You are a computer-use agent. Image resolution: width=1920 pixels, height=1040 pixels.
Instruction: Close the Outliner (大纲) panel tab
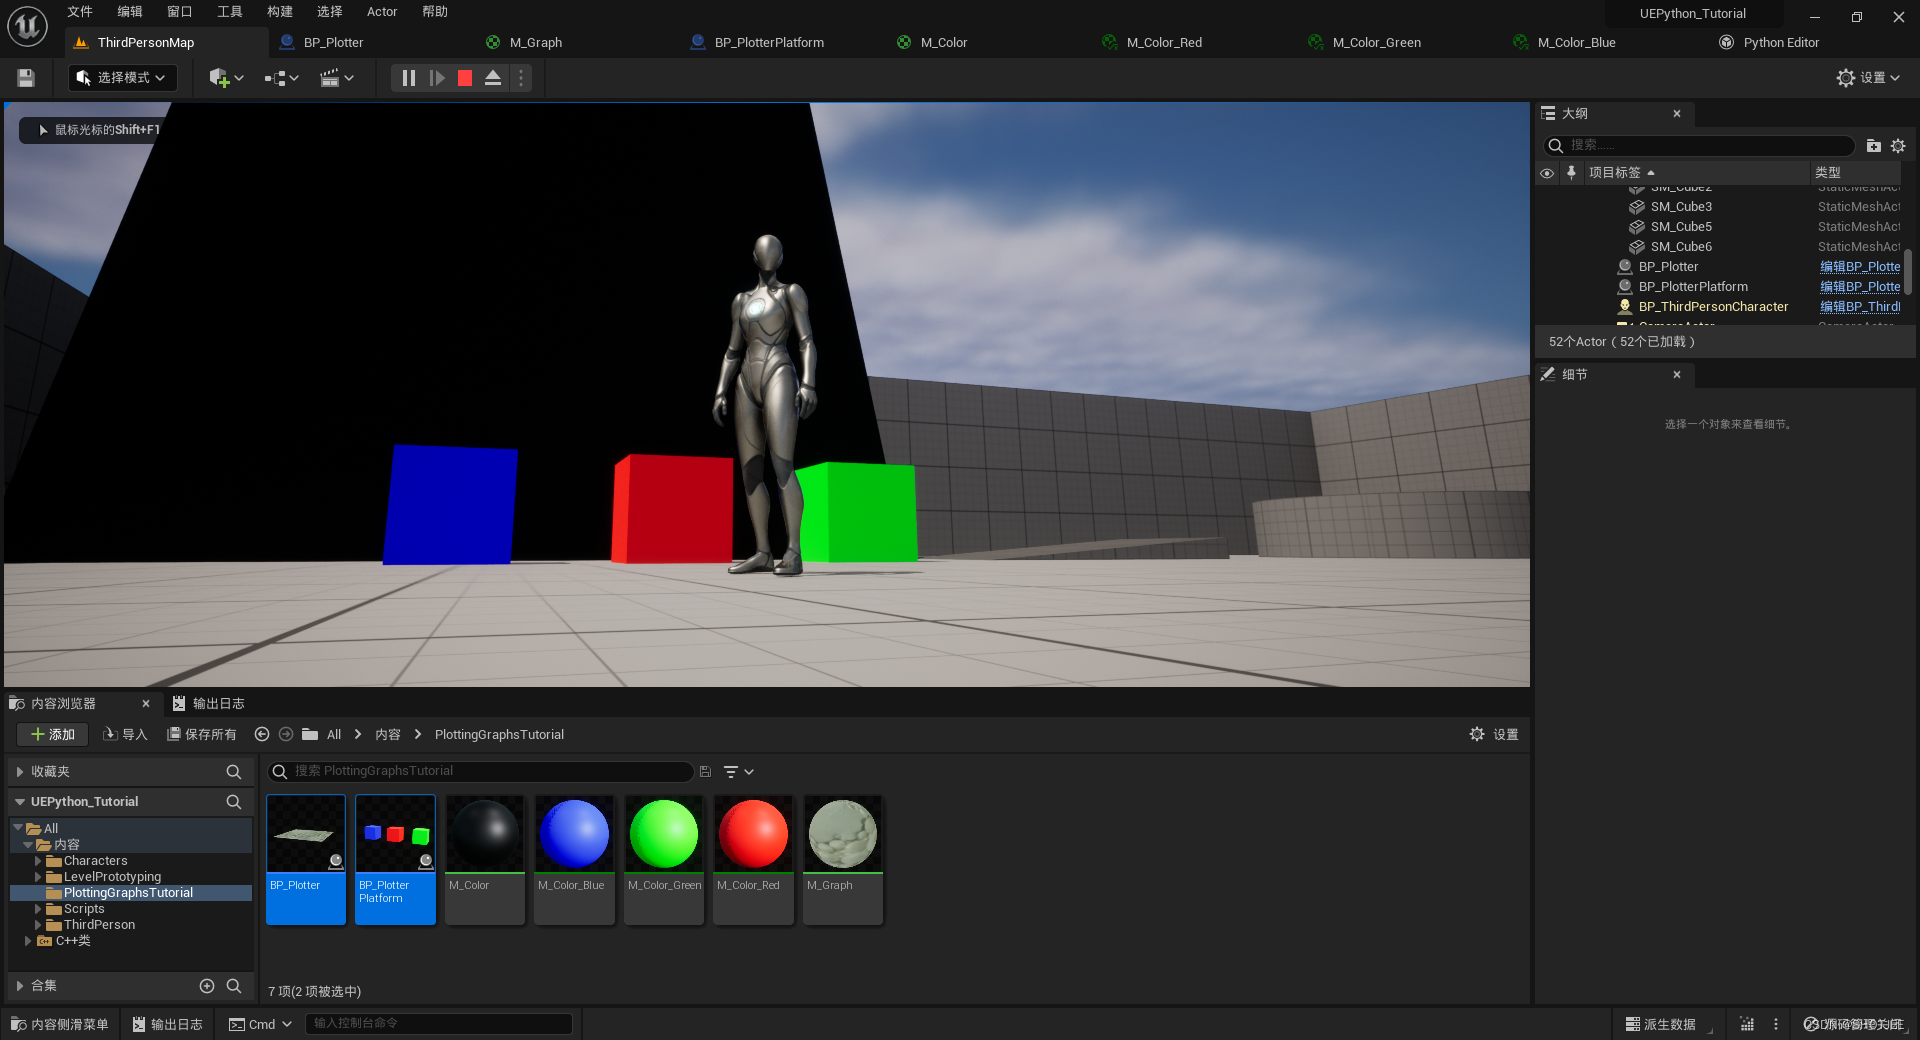tap(1677, 114)
